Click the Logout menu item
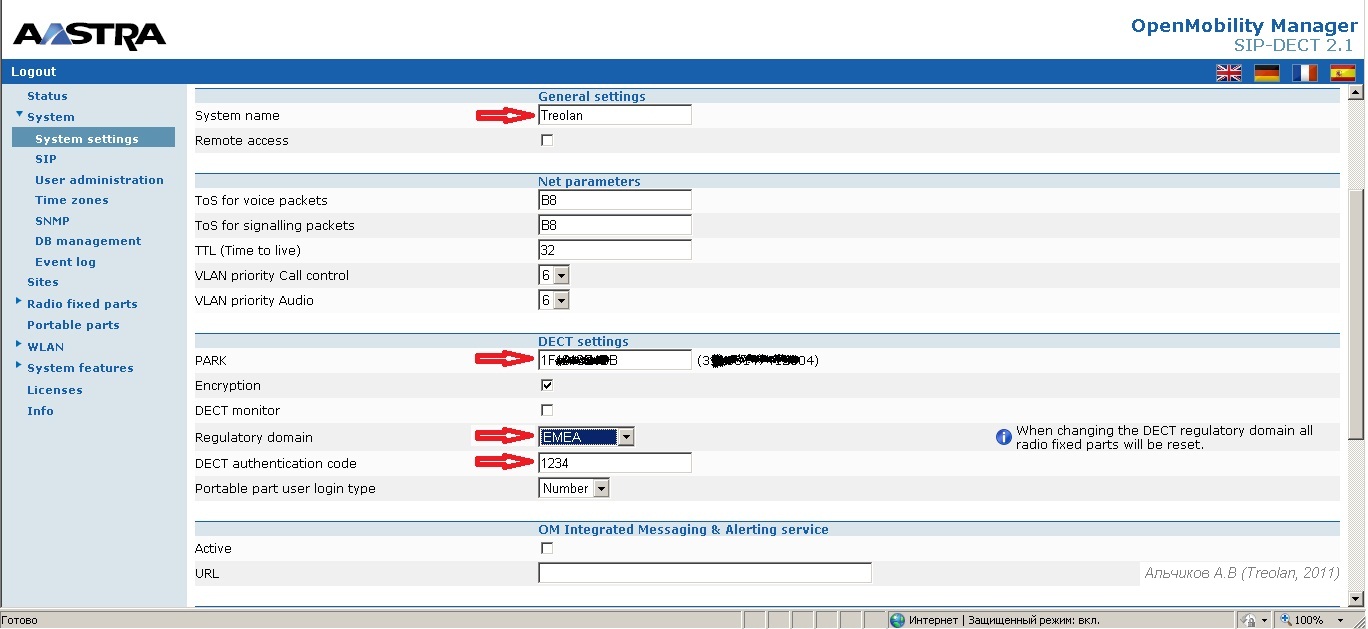 tap(33, 71)
